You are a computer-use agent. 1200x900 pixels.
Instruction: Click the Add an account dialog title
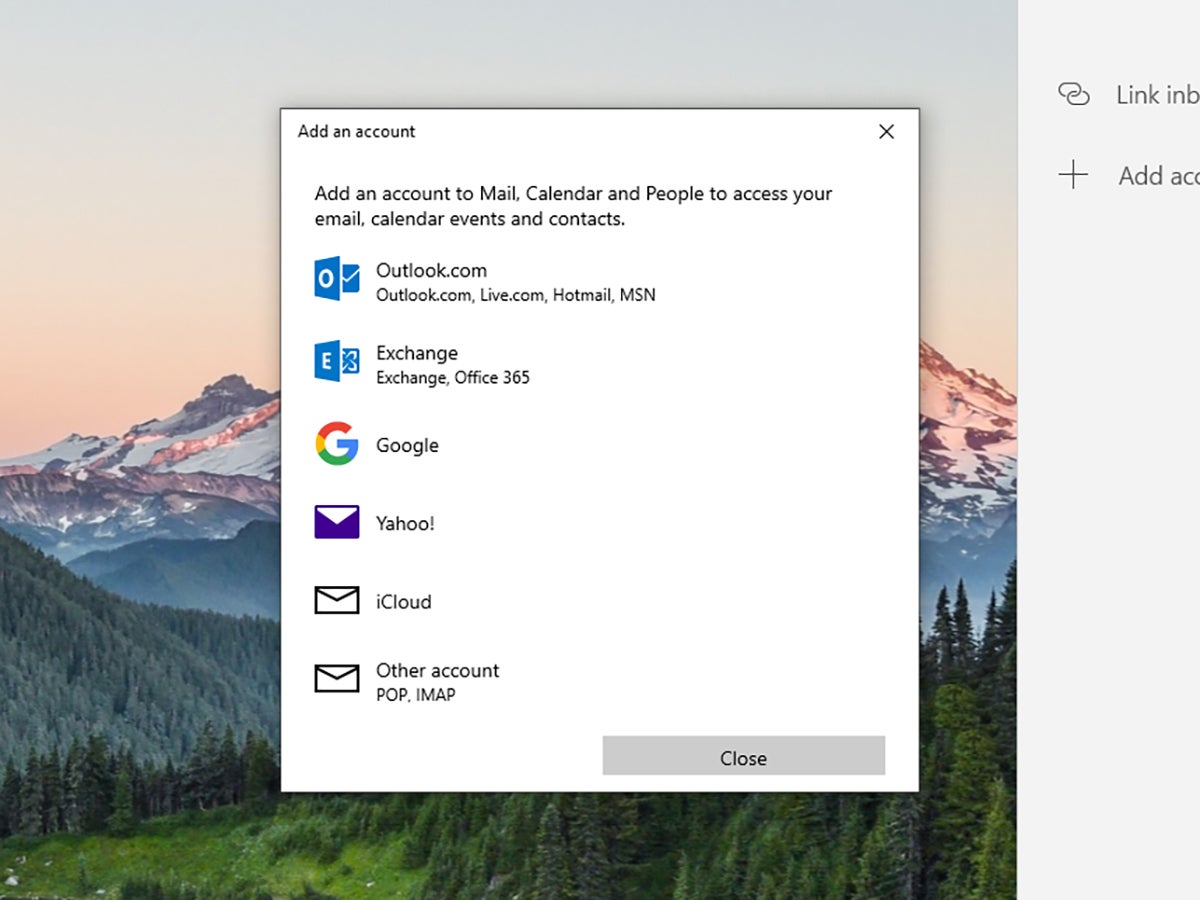point(356,131)
